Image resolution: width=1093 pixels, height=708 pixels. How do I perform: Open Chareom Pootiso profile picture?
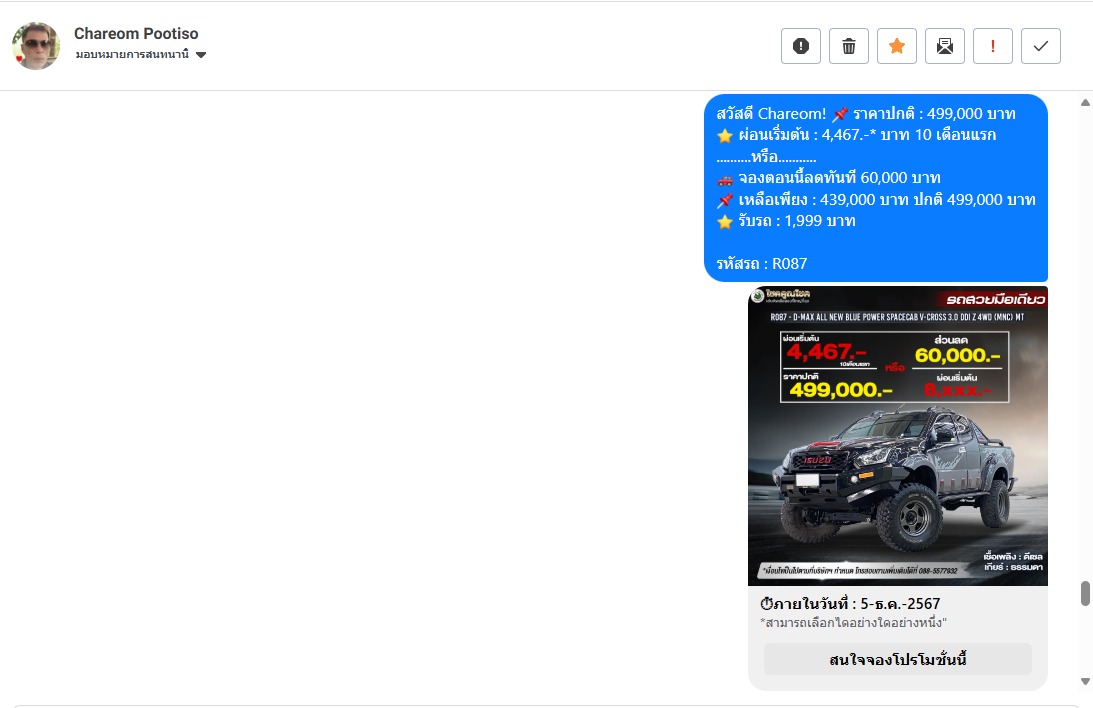[36, 46]
